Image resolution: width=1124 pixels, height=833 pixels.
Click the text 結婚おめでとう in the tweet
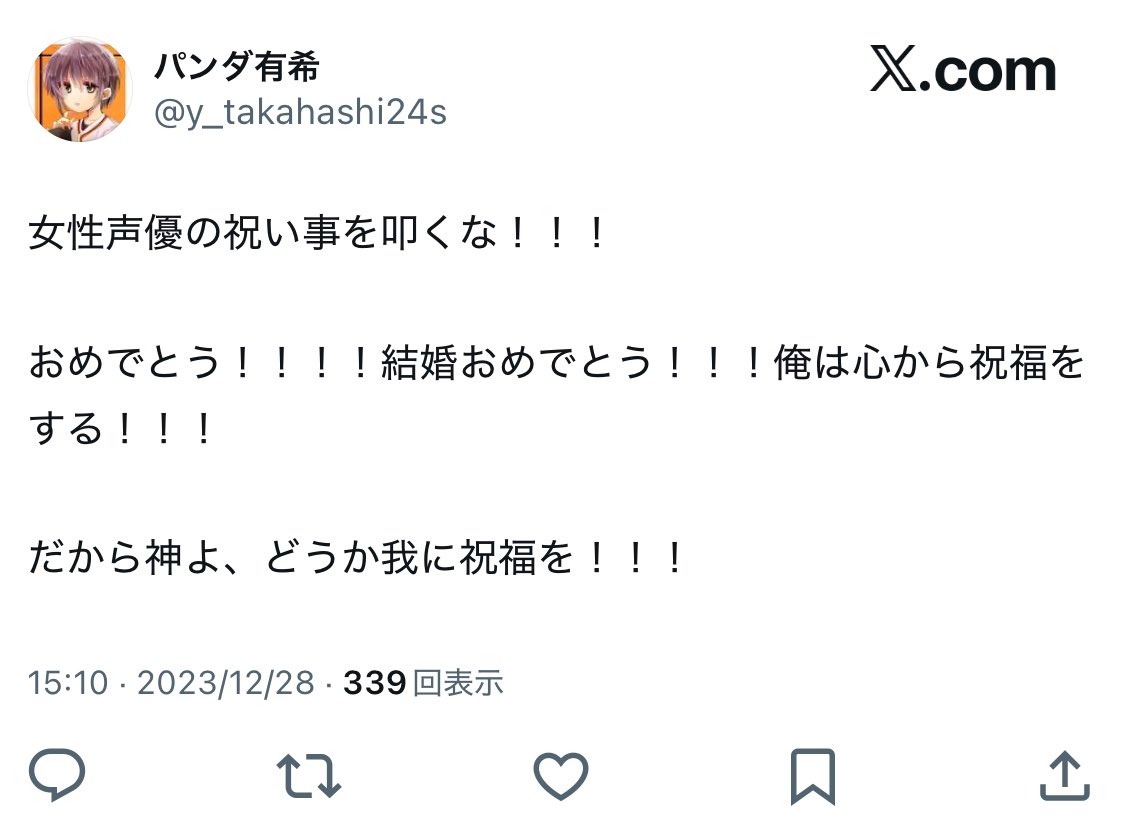[x=516, y=362]
